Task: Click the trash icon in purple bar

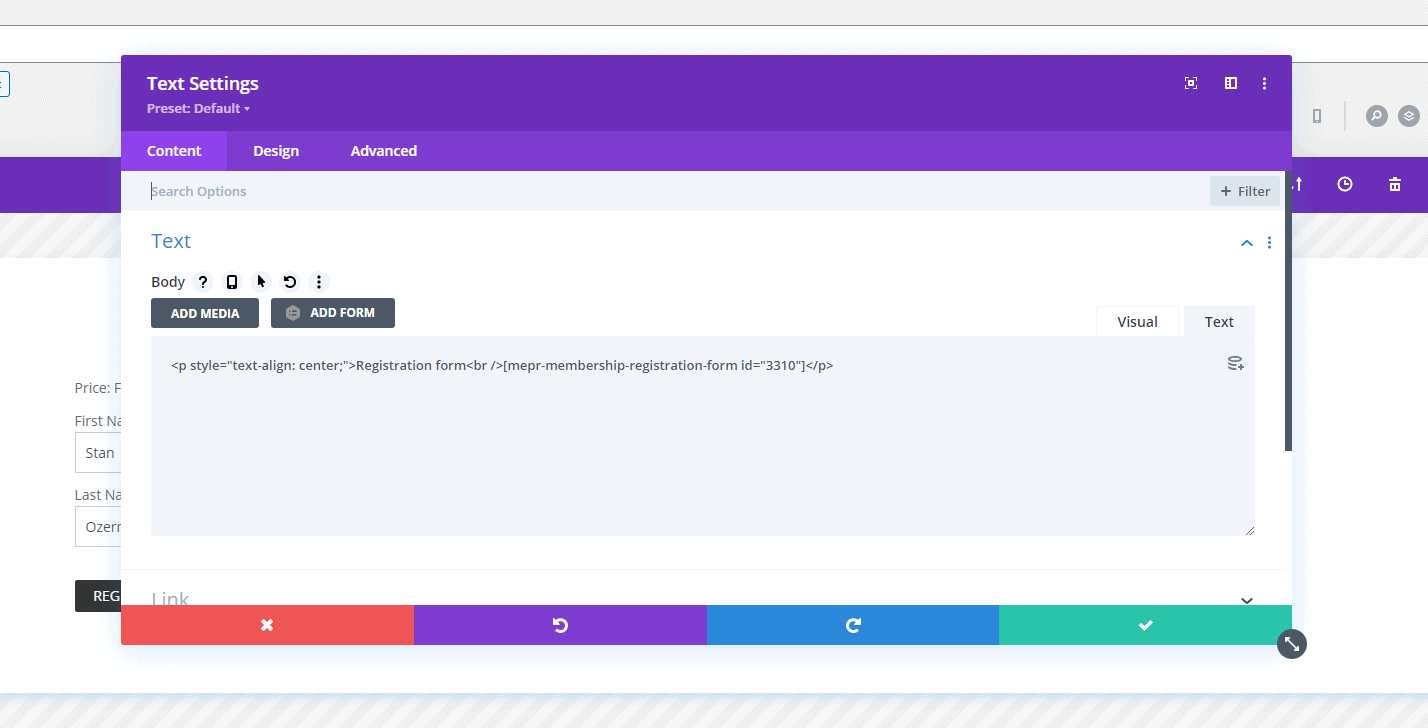Action: tap(1395, 184)
